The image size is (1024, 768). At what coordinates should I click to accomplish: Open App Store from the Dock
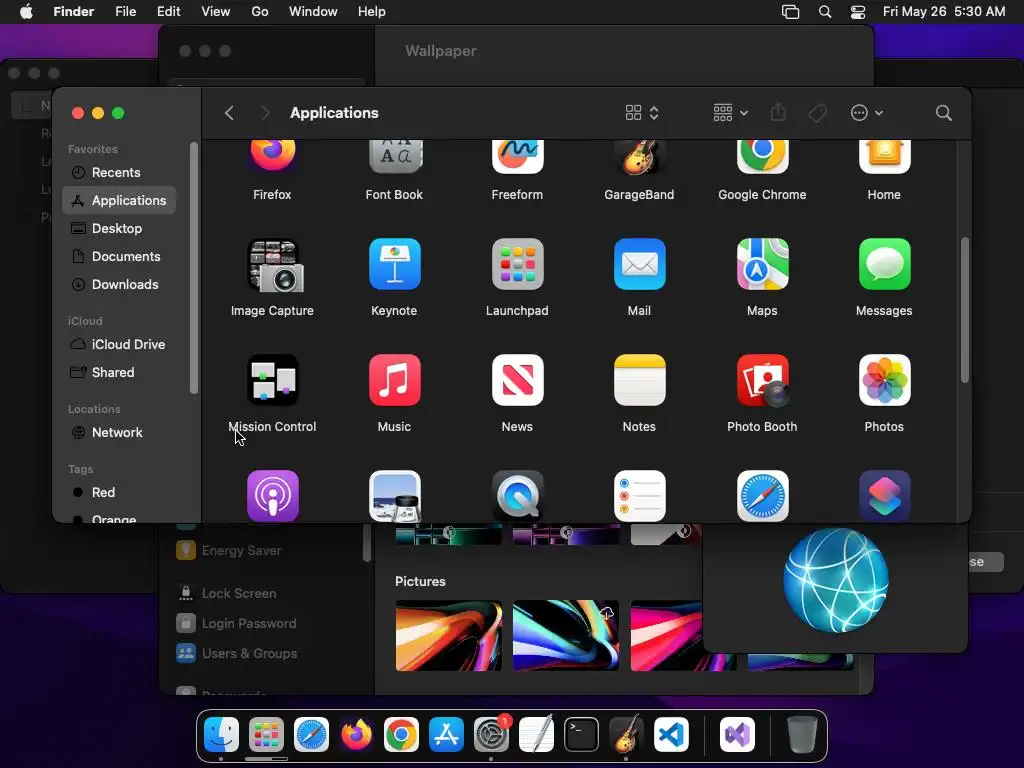point(446,734)
